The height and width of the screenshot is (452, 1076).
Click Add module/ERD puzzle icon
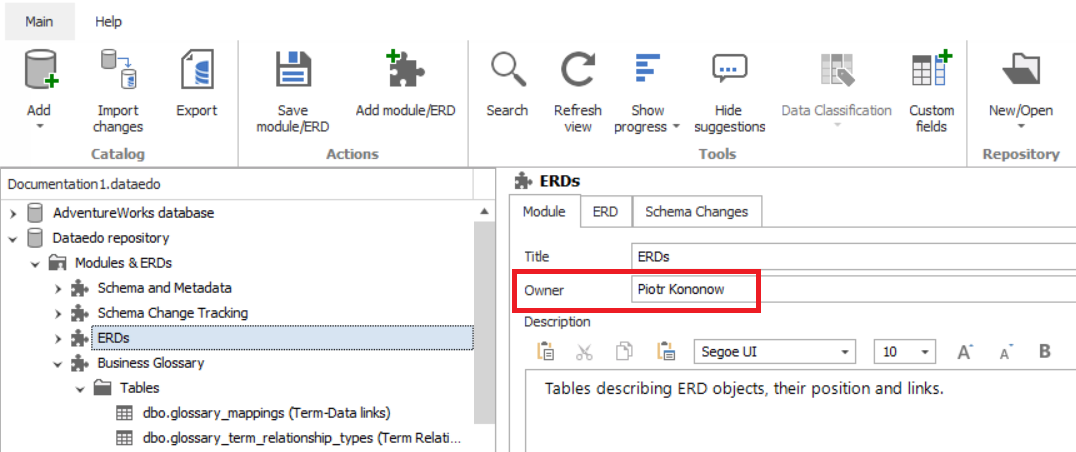click(405, 72)
